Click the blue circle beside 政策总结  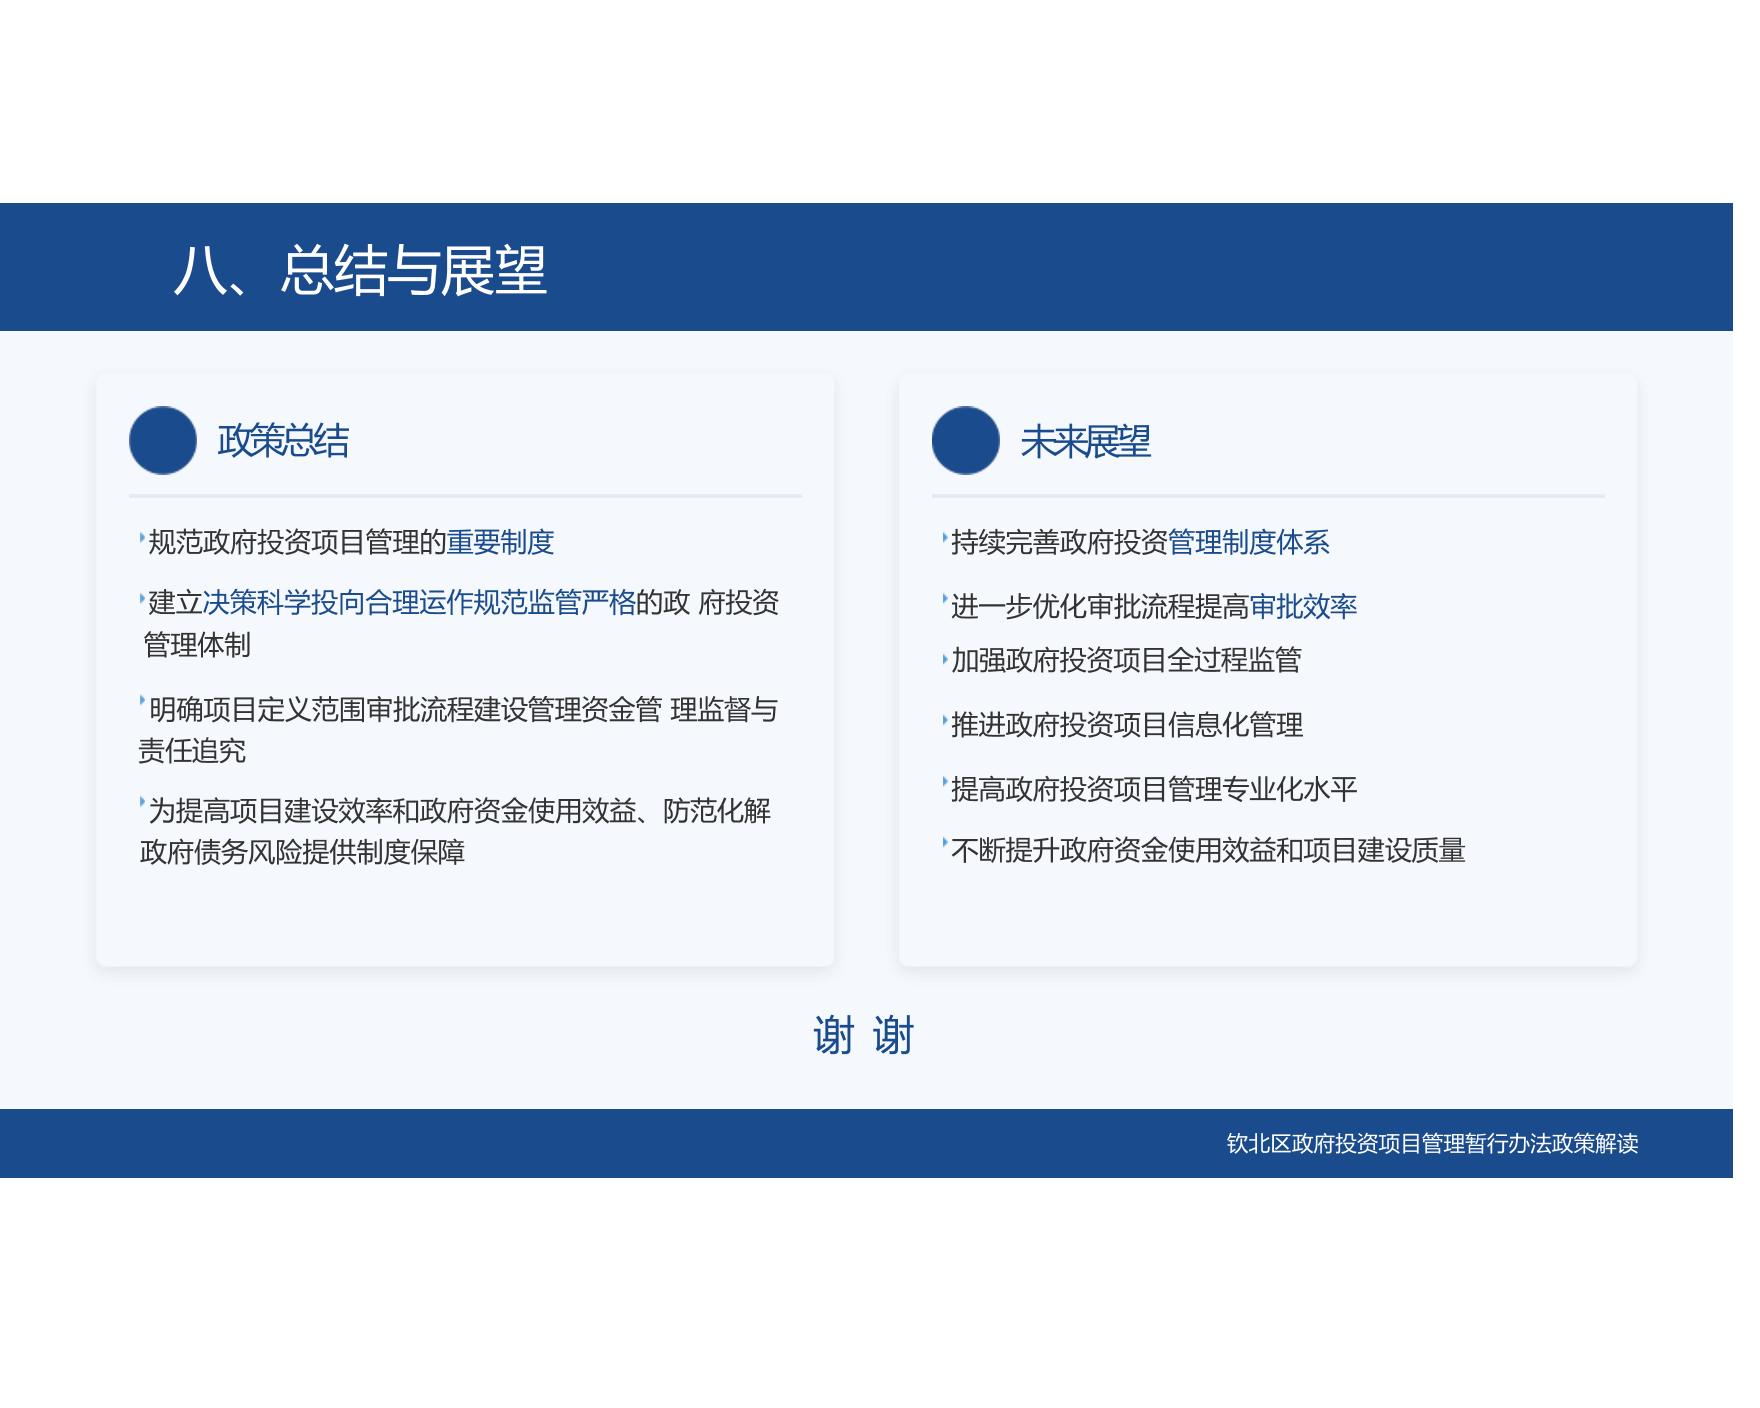click(x=163, y=440)
